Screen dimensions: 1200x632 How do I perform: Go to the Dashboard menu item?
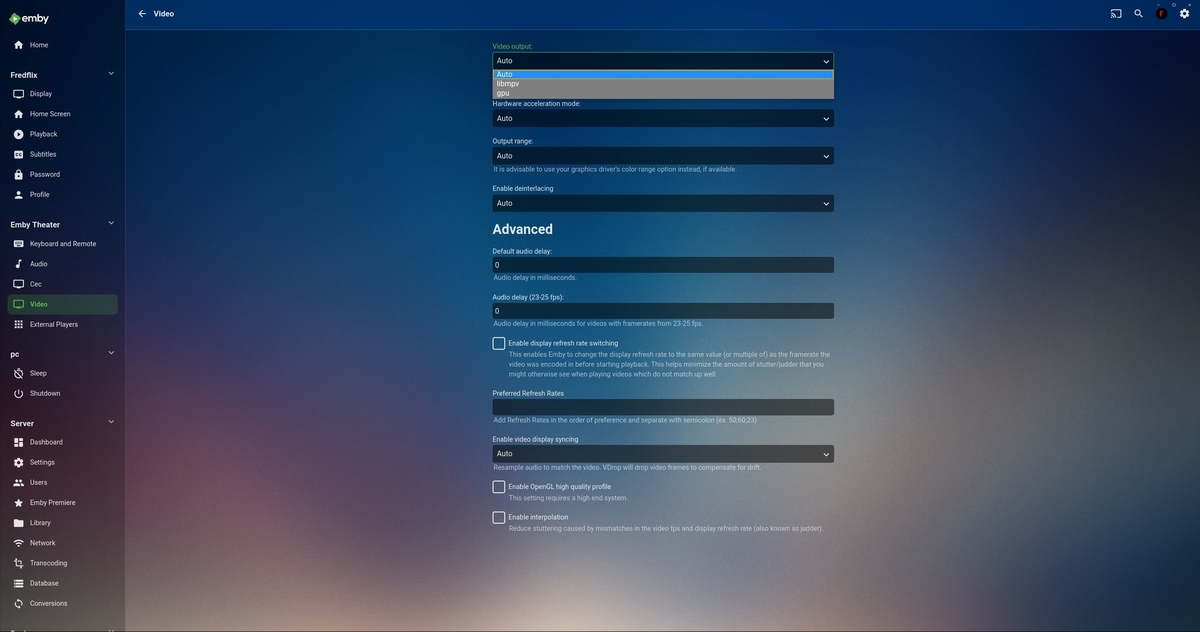(x=46, y=442)
